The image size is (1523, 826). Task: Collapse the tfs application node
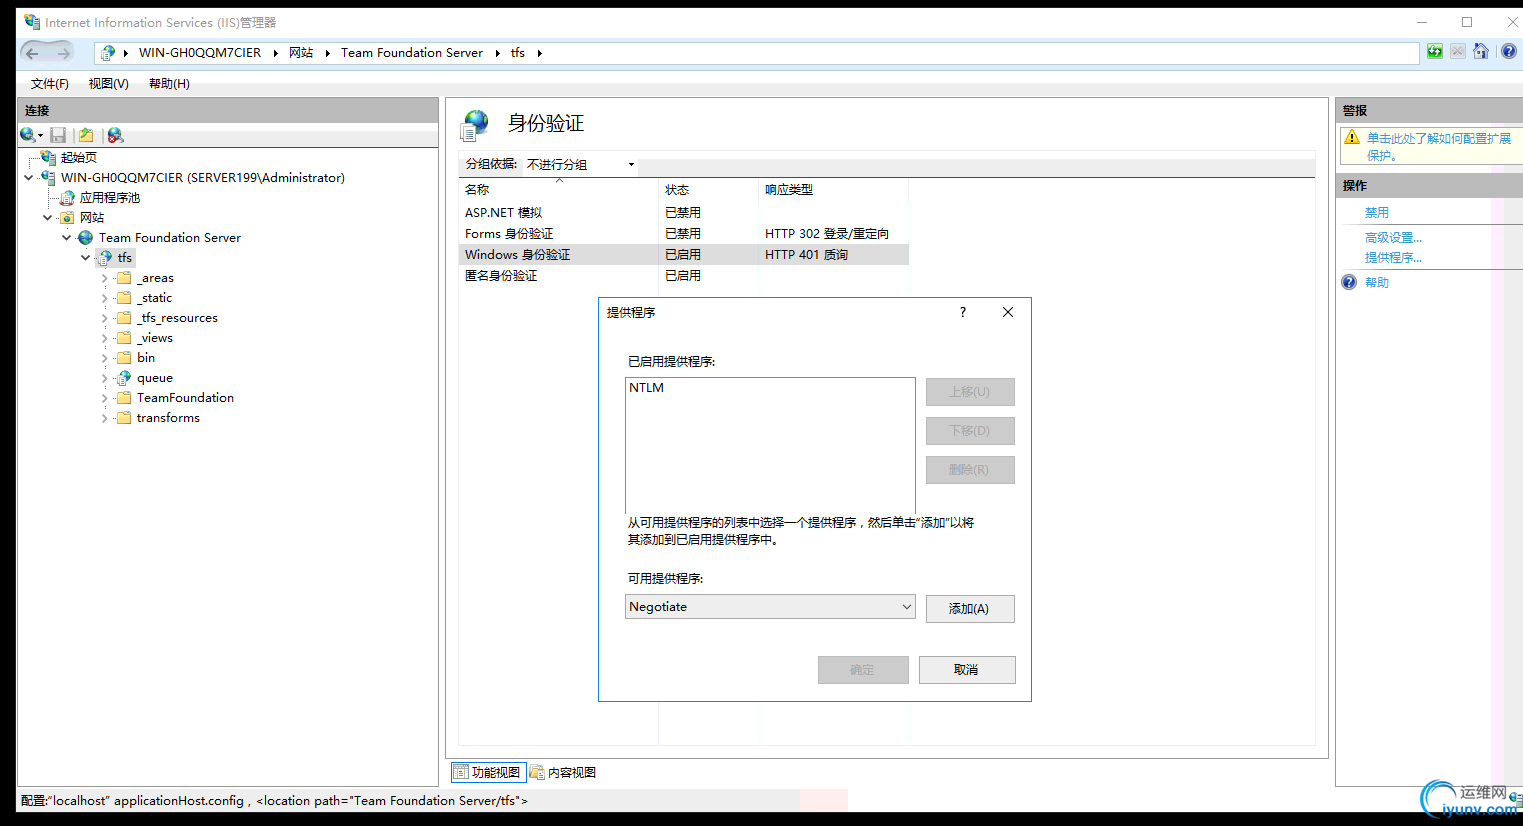click(x=86, y=258)
